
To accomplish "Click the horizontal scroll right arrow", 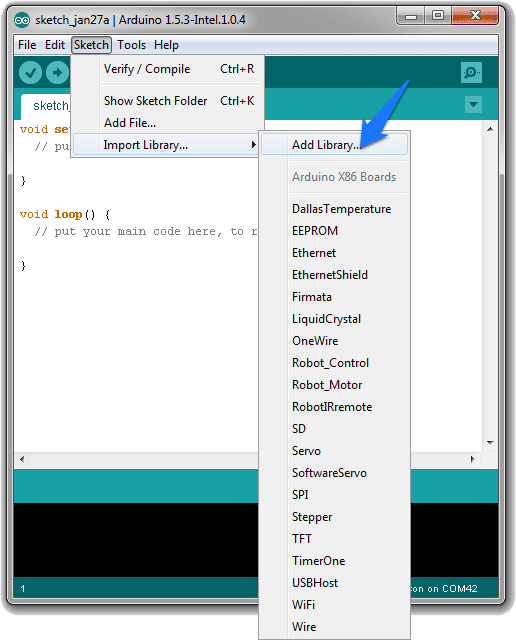I will (472, 460).
